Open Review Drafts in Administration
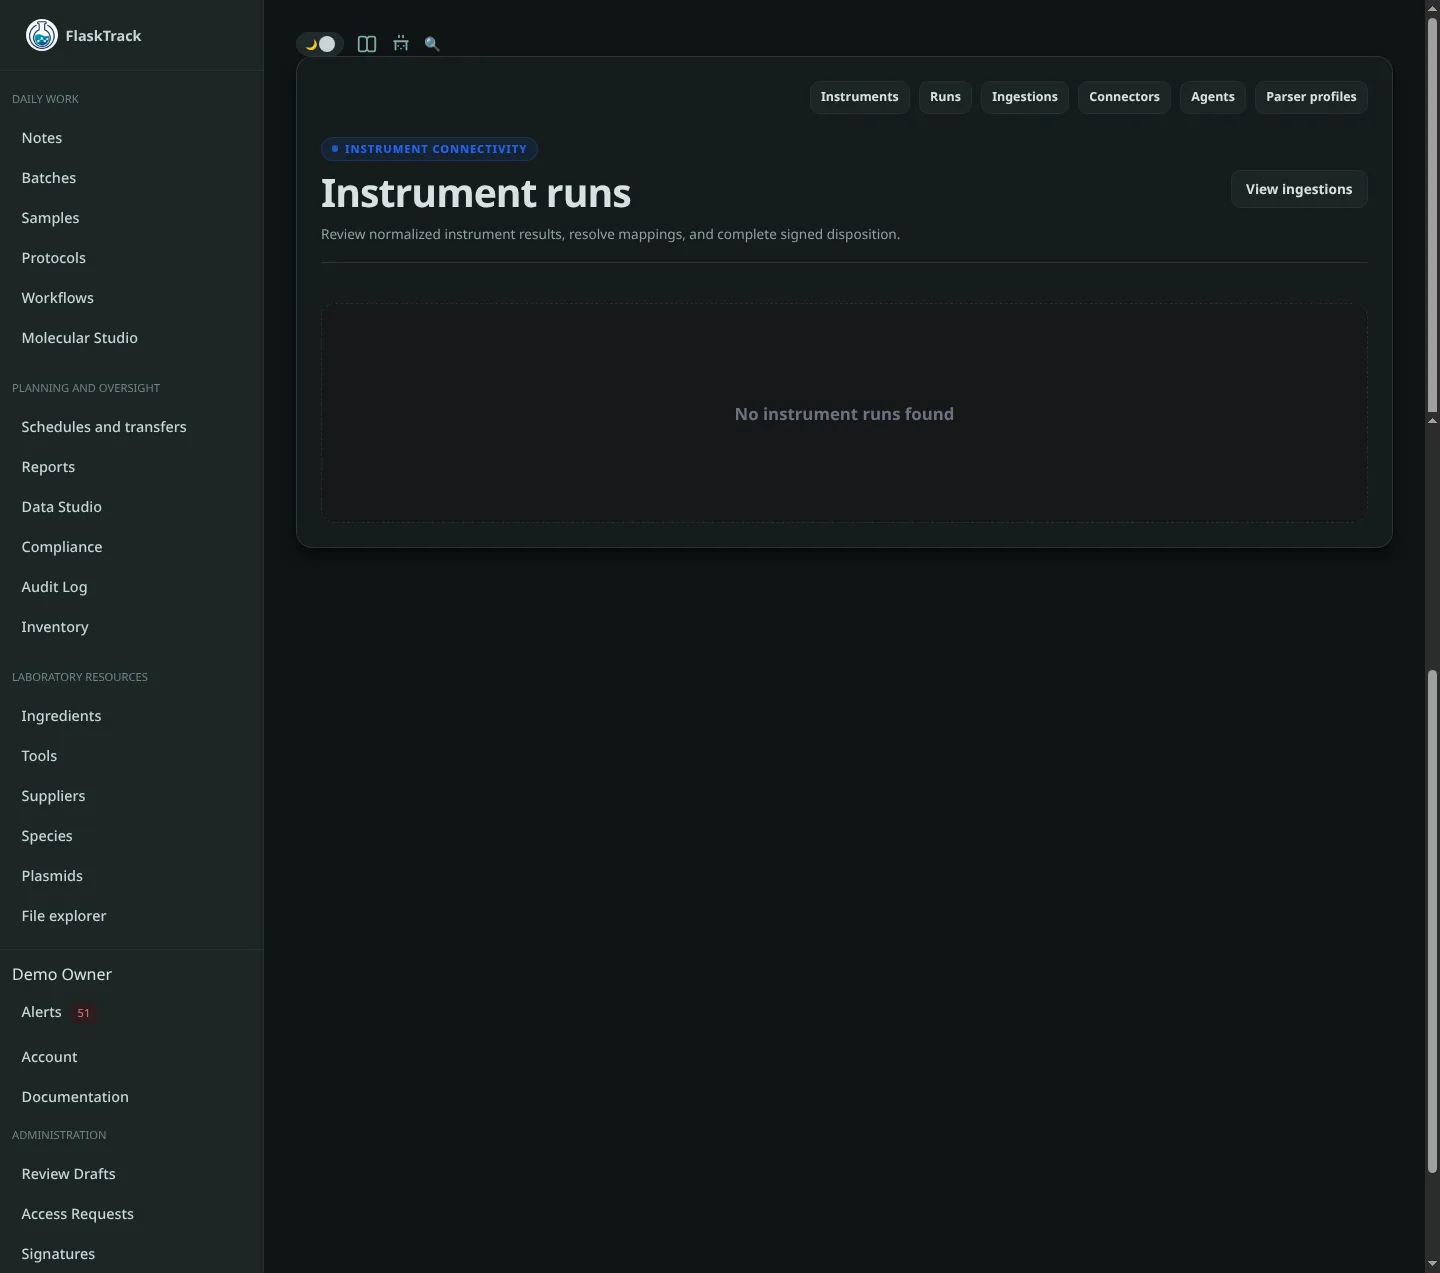 tap(131, 1174)
